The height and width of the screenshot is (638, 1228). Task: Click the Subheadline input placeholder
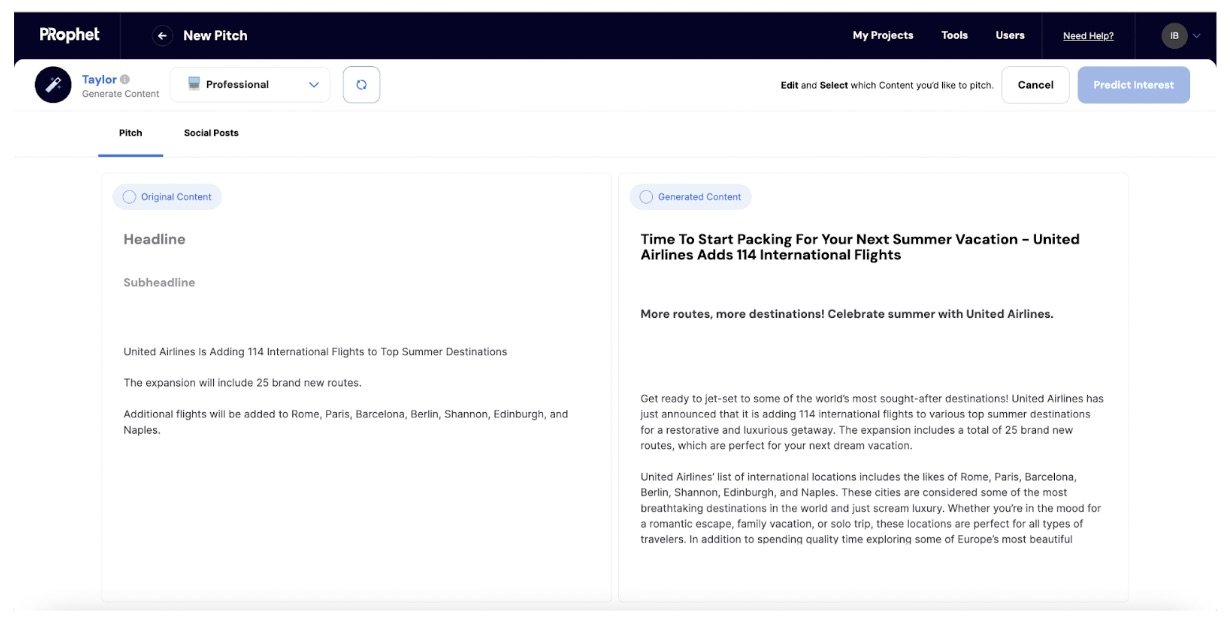click(159, 282)
